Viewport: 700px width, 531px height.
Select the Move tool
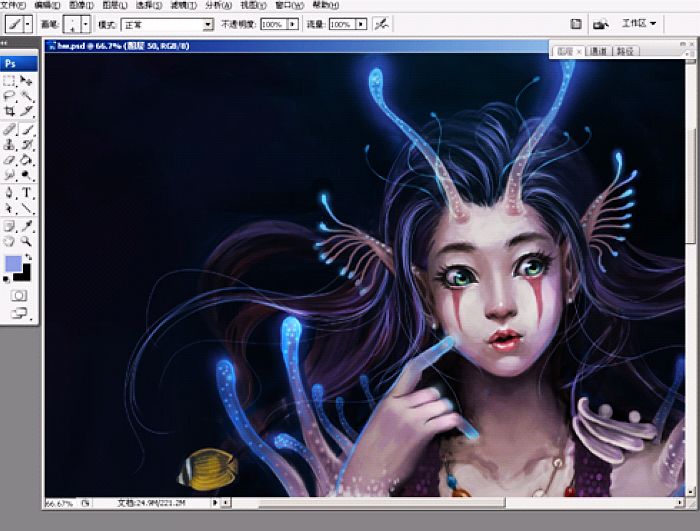(x=26, y=81)
